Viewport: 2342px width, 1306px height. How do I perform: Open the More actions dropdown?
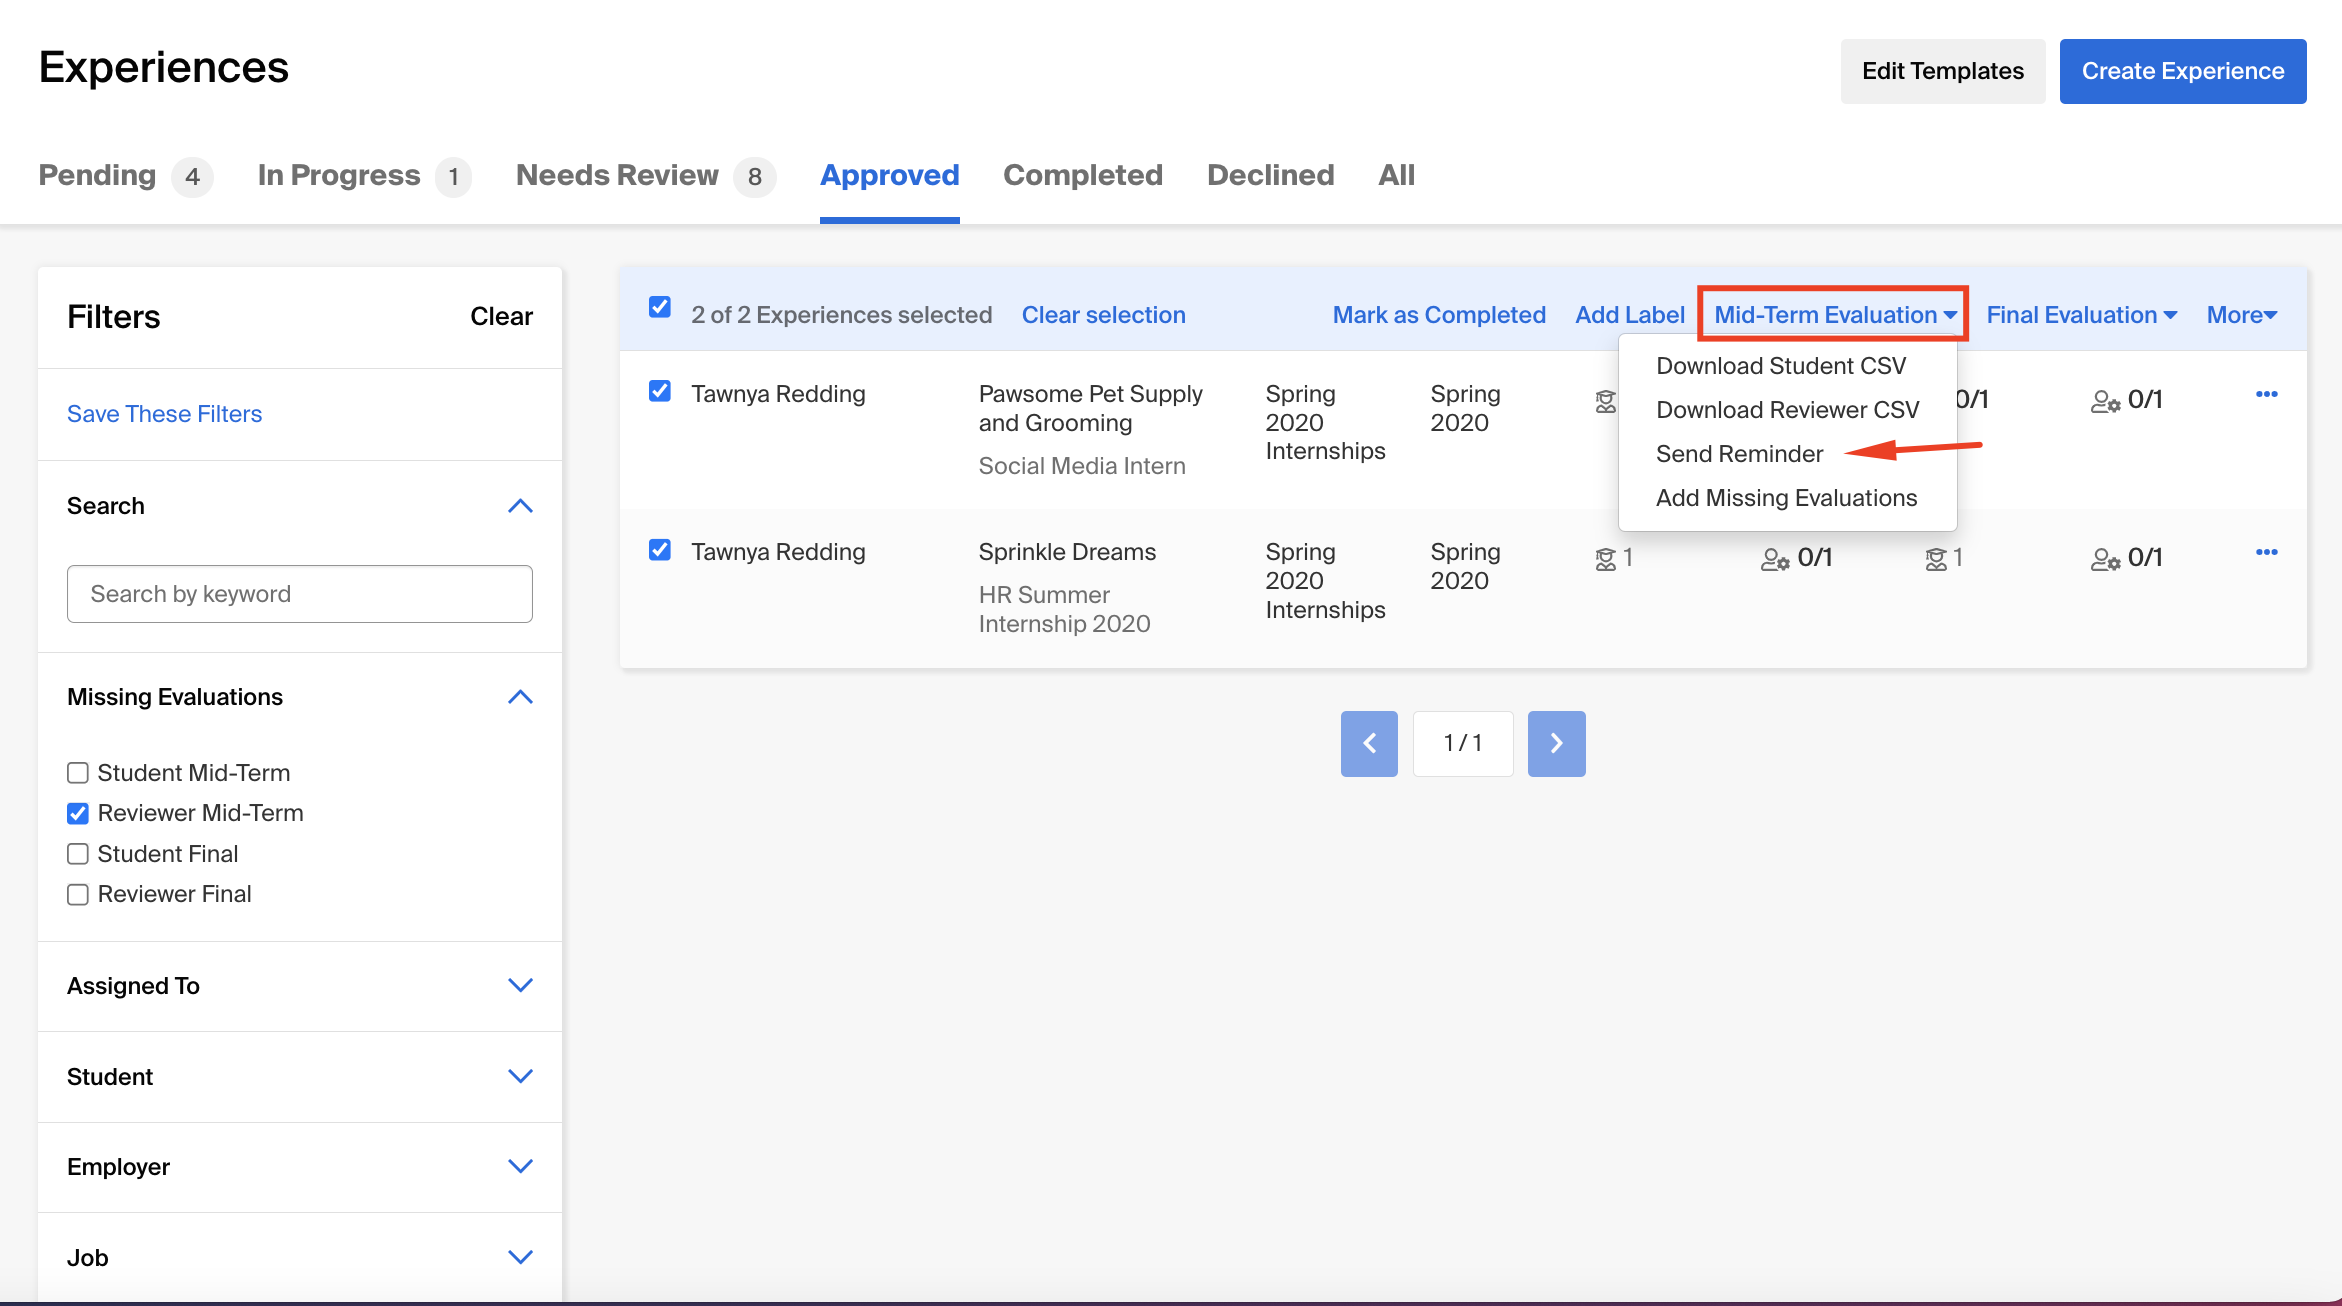[x=2242, y=315]
